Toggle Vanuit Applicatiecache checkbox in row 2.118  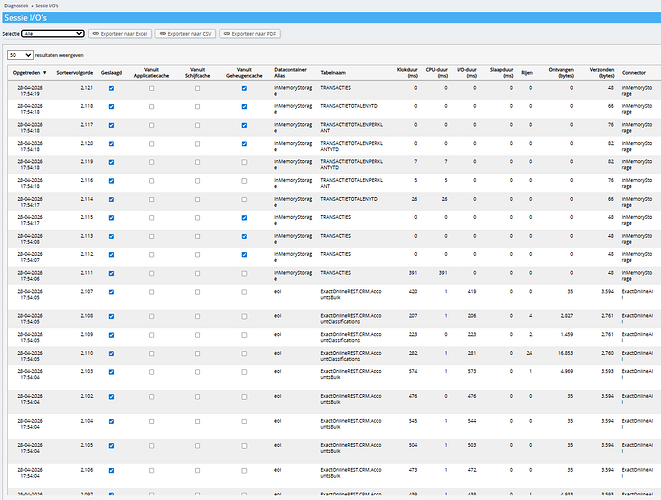(x=151, y=107)
